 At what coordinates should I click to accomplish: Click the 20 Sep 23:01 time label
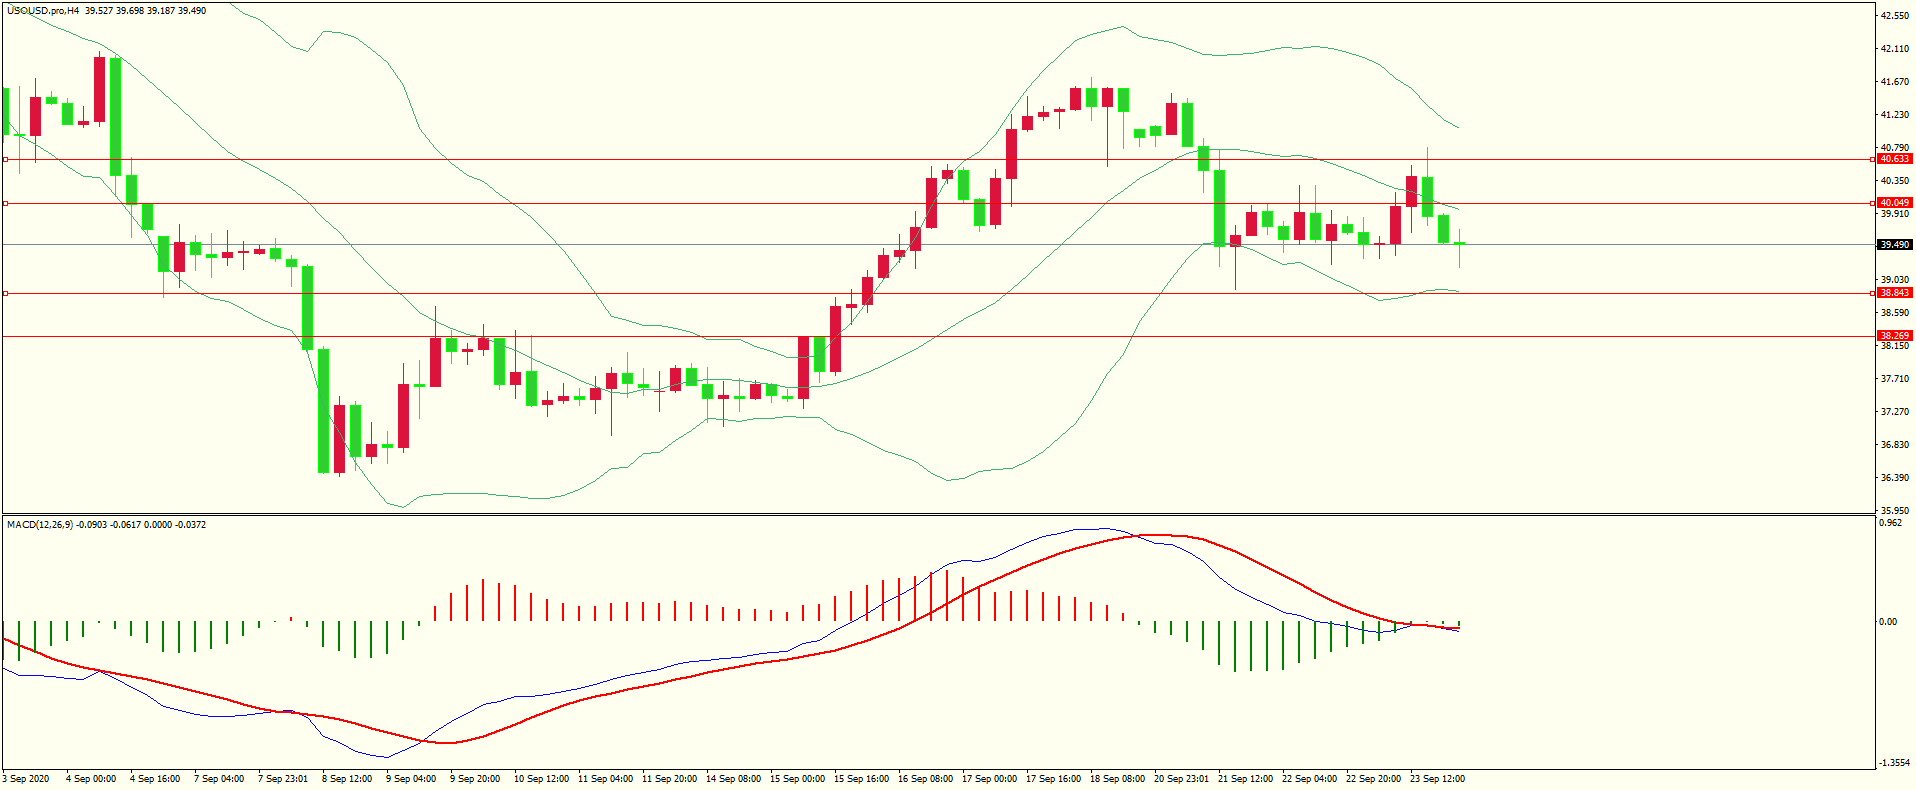click(x=1181, y=779)
